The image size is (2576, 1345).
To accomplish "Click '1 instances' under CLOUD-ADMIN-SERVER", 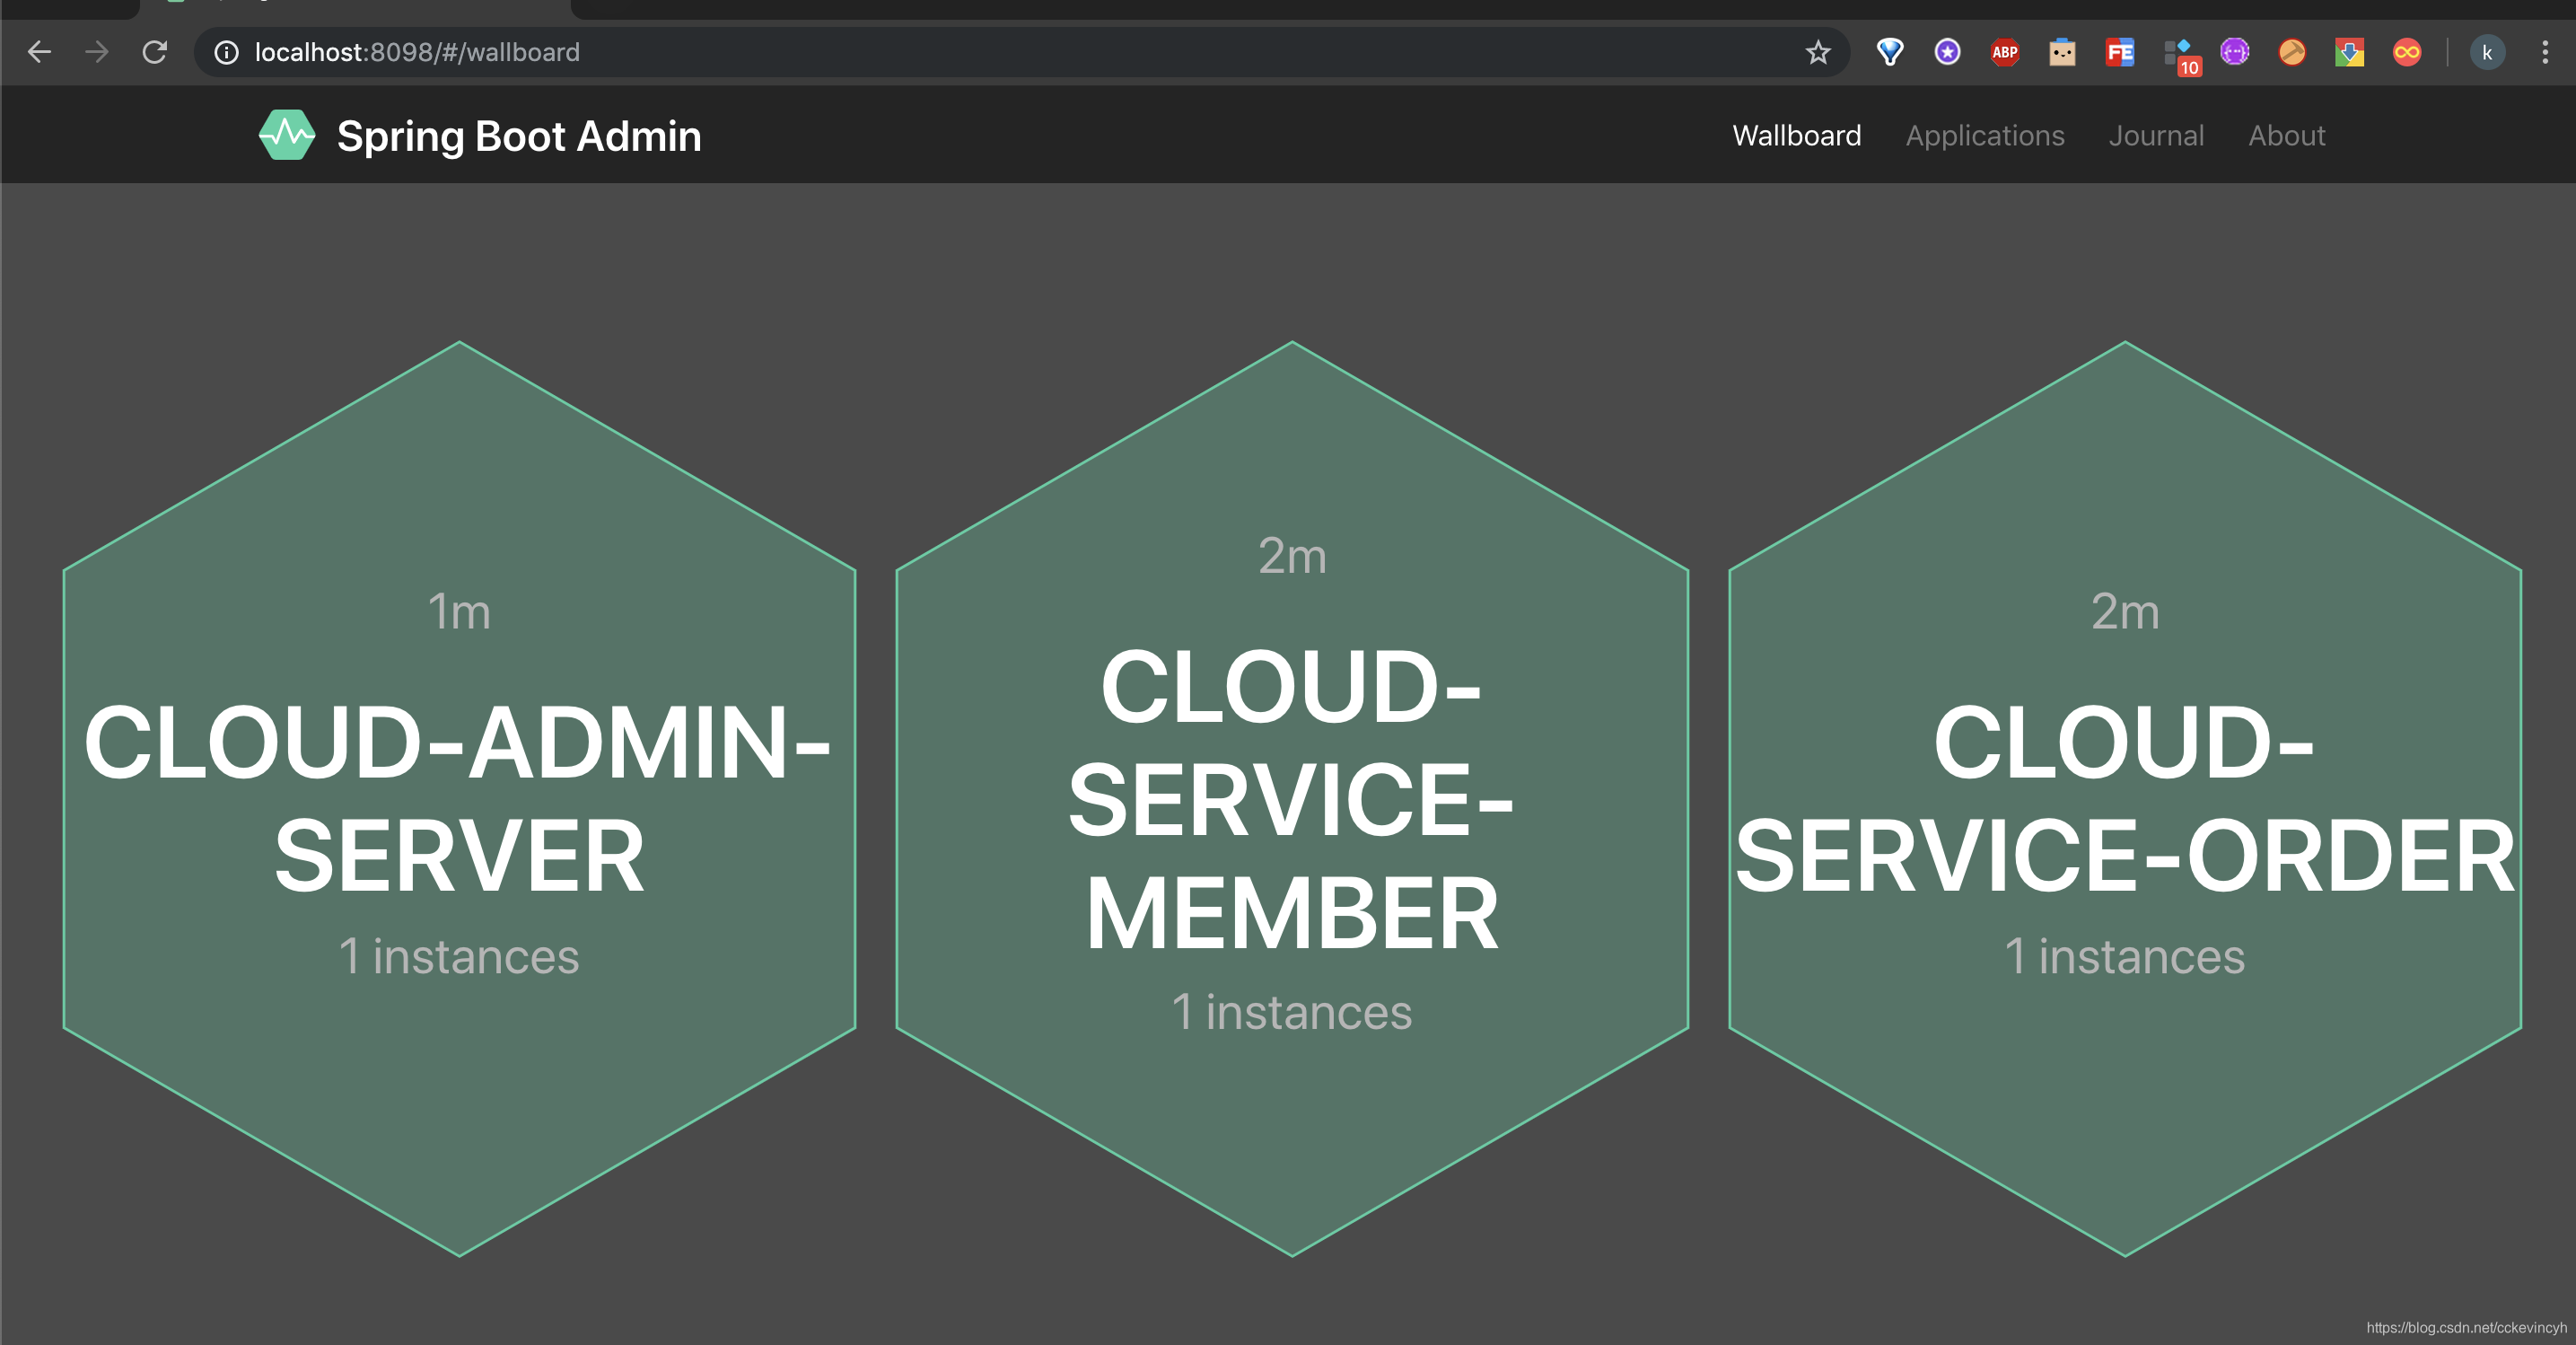I will (x=459, y=956).
